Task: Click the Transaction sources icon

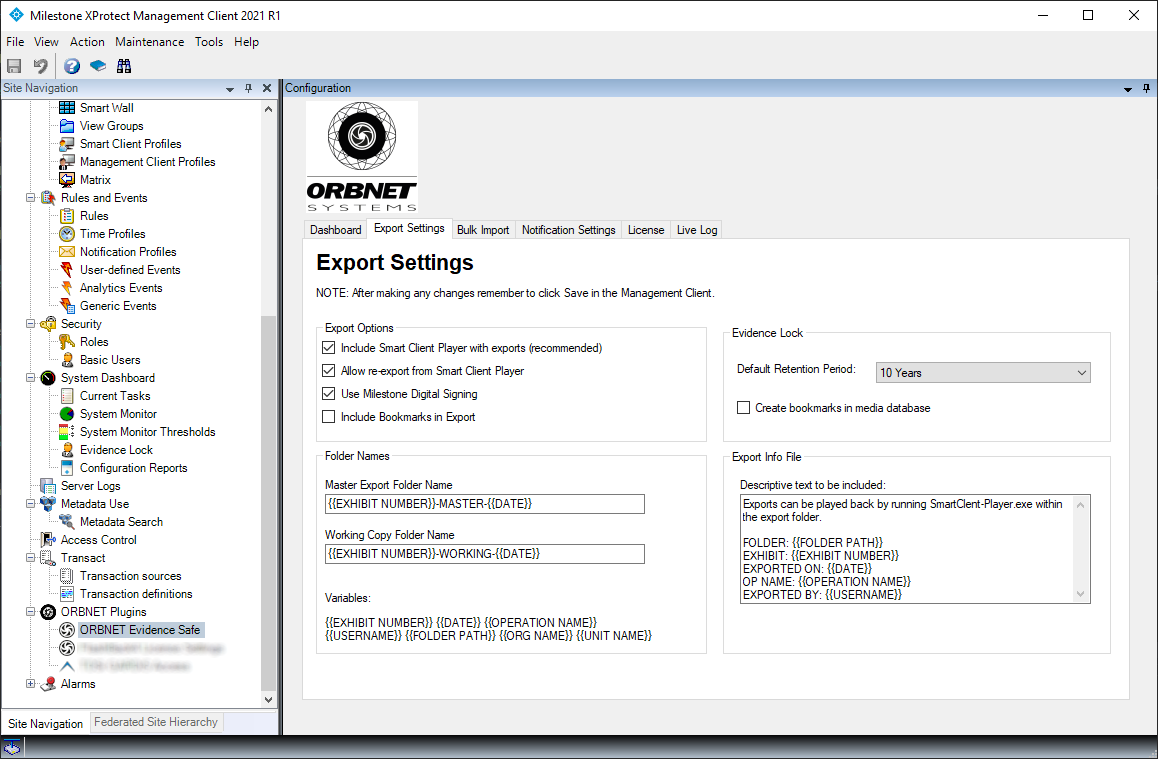Action: [67, 576]
